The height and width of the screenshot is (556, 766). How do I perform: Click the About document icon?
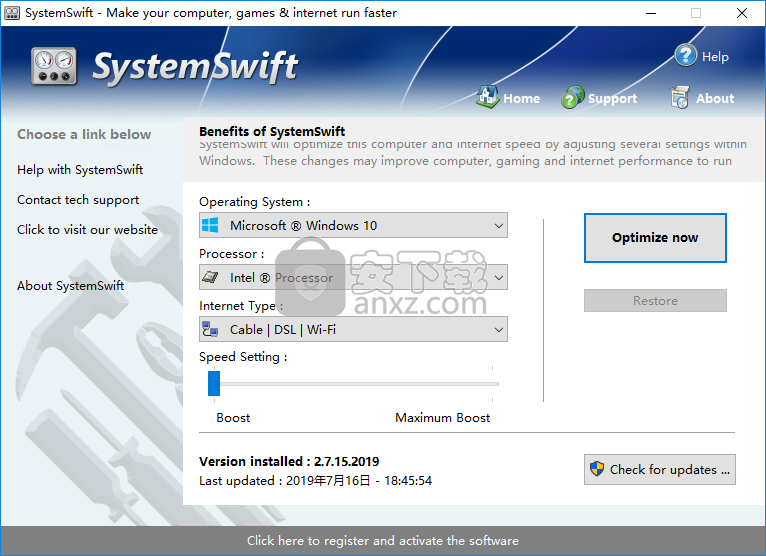coord(680,97)
